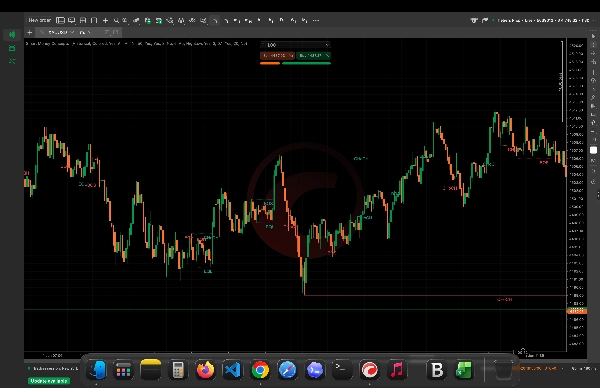Click the Update available button

coord(49,381)
